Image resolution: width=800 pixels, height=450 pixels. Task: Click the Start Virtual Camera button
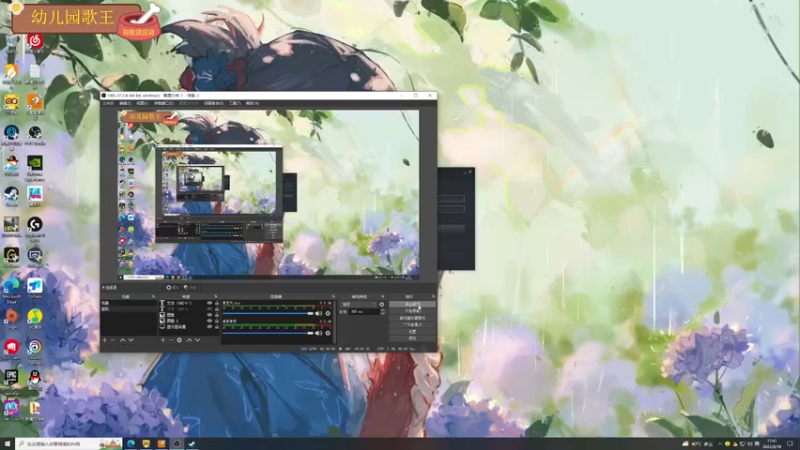tap(412, 318)
